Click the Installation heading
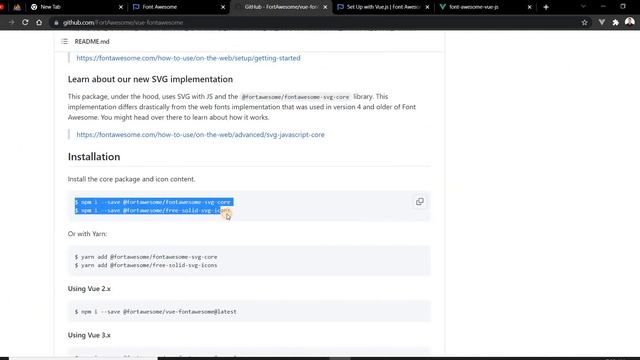This screenshot has height=360, width=640. coord(94,157)
